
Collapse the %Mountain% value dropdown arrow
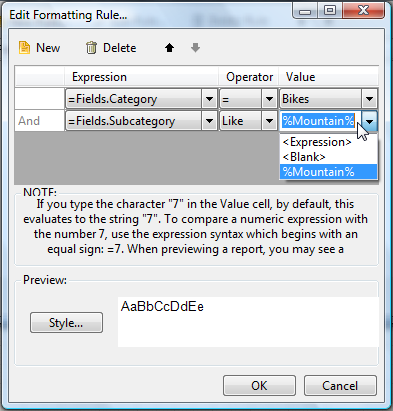click(x=369, y=122)
